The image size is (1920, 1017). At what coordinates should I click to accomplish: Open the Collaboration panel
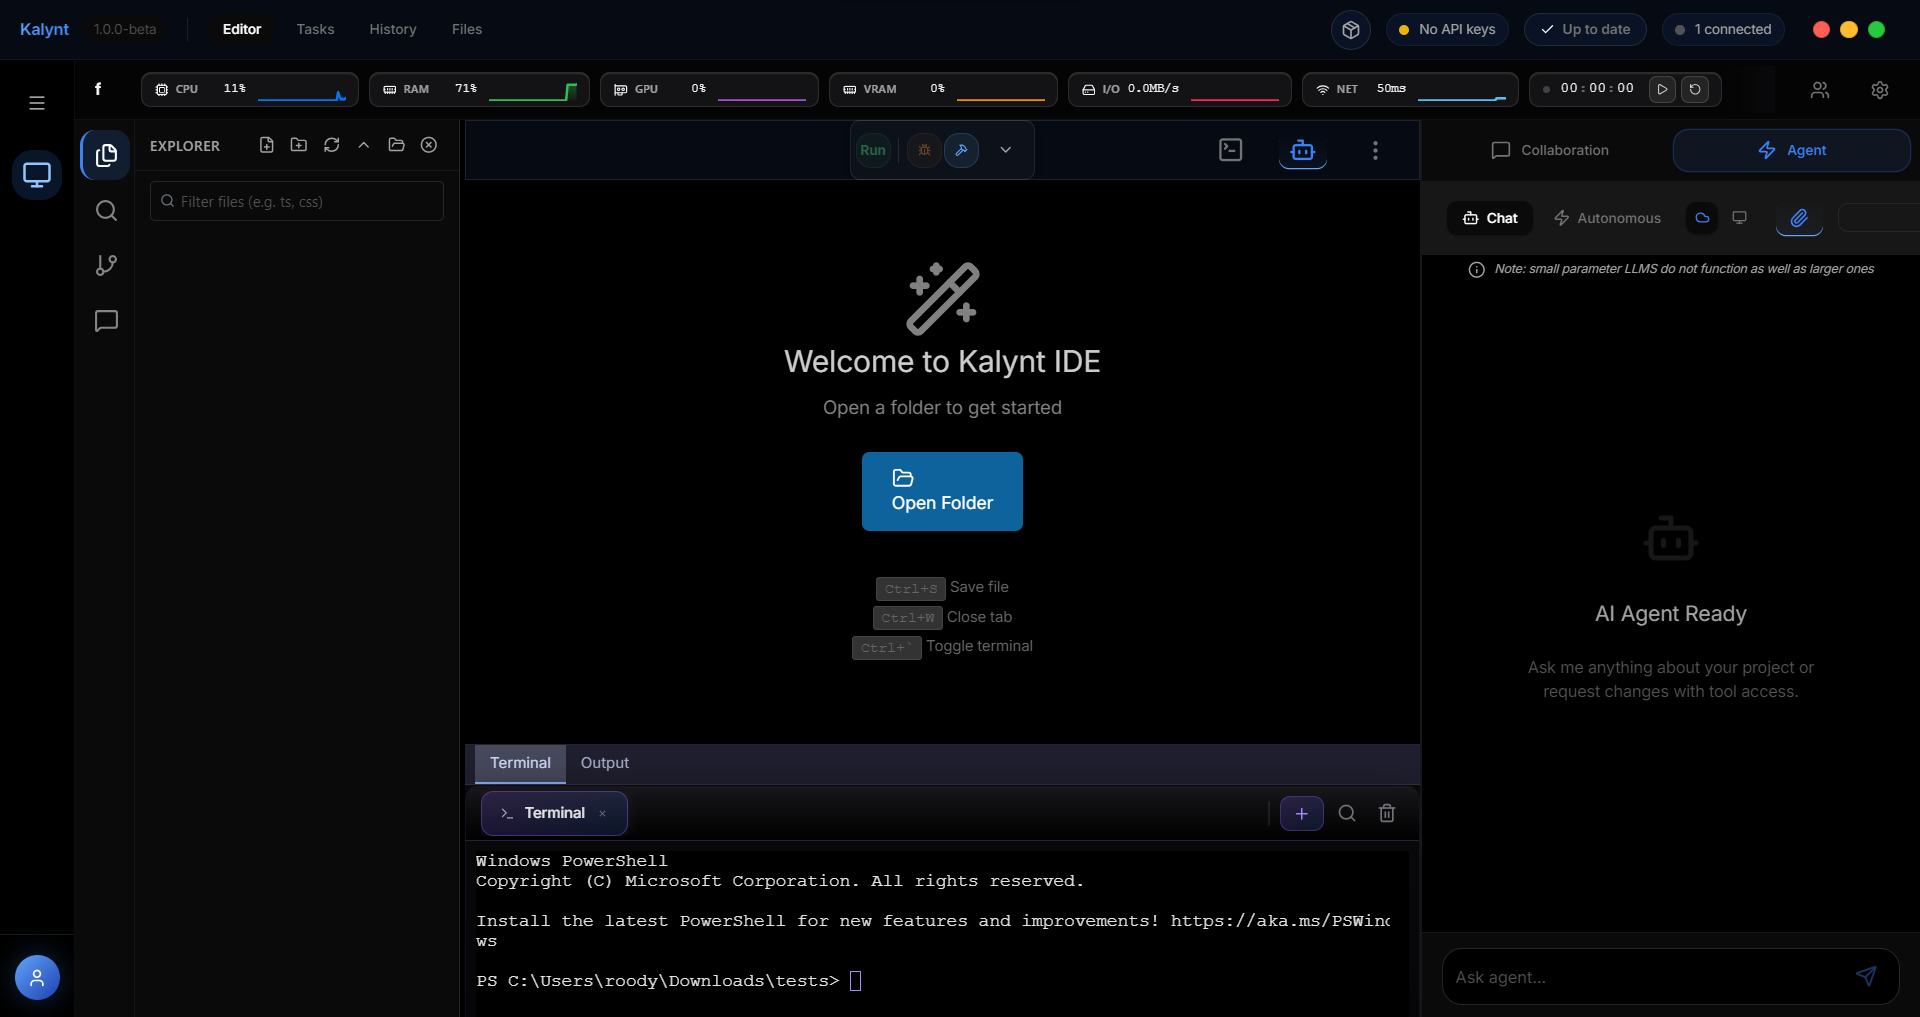(x=1549, y=150)
